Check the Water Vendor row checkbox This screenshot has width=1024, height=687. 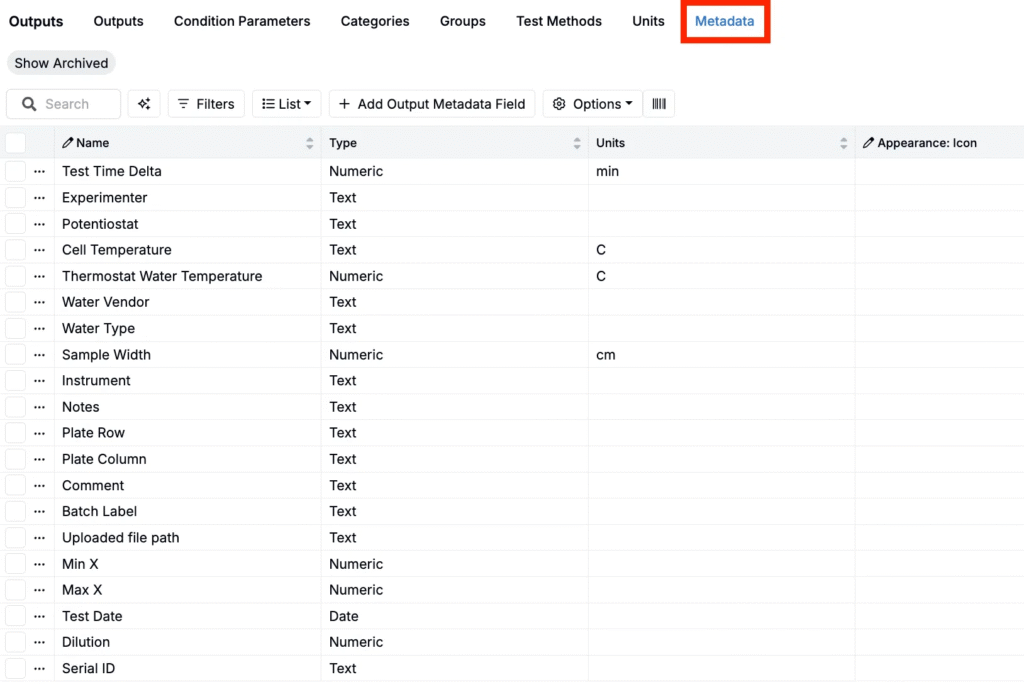point(16,302)
